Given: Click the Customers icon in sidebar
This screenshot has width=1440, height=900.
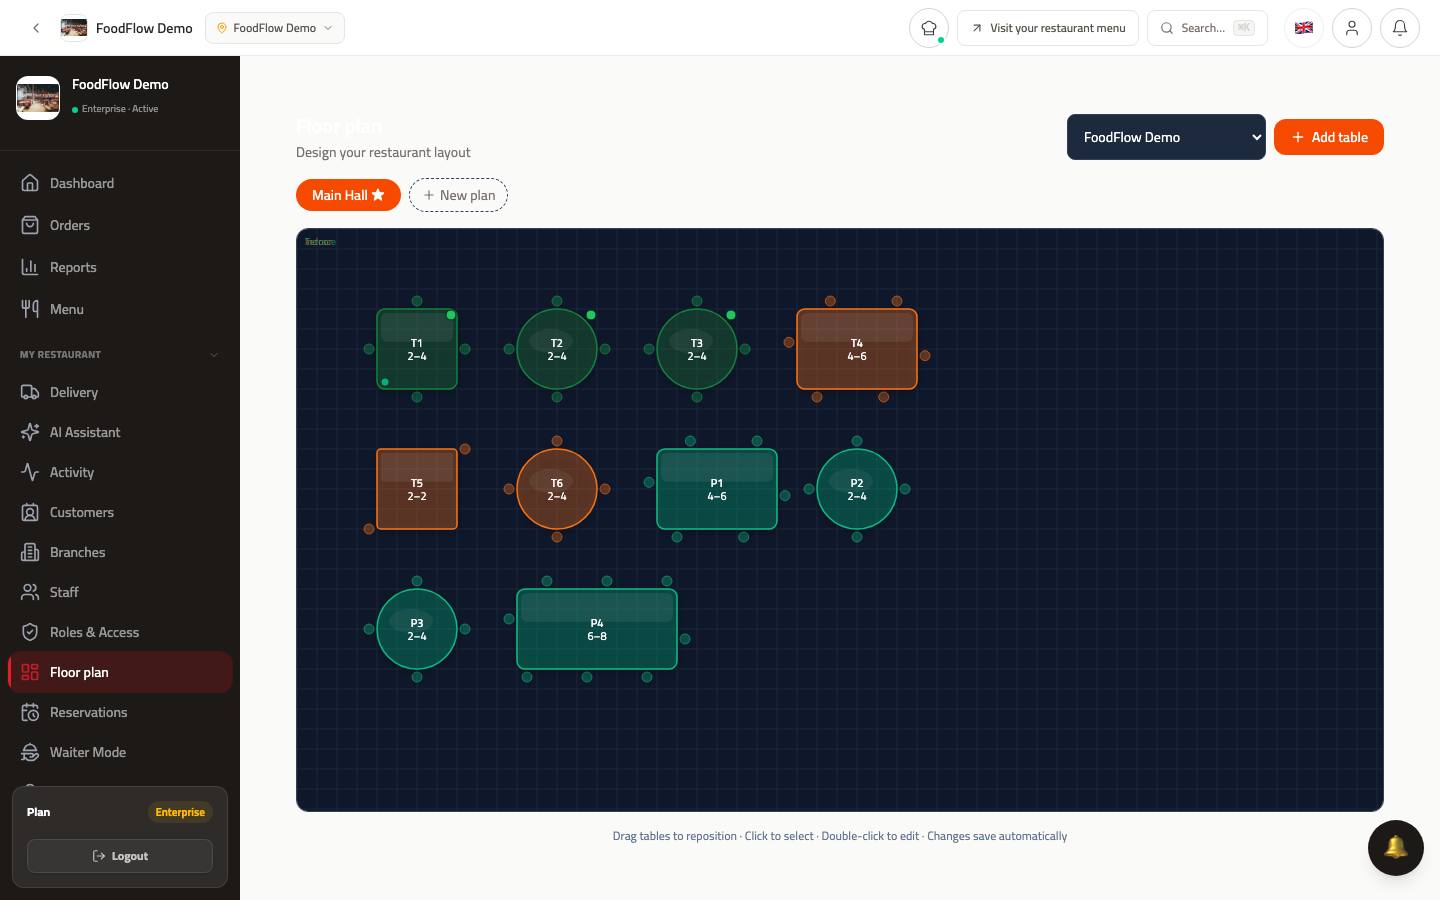Looking at the screenshot, I should click(30, 512).
